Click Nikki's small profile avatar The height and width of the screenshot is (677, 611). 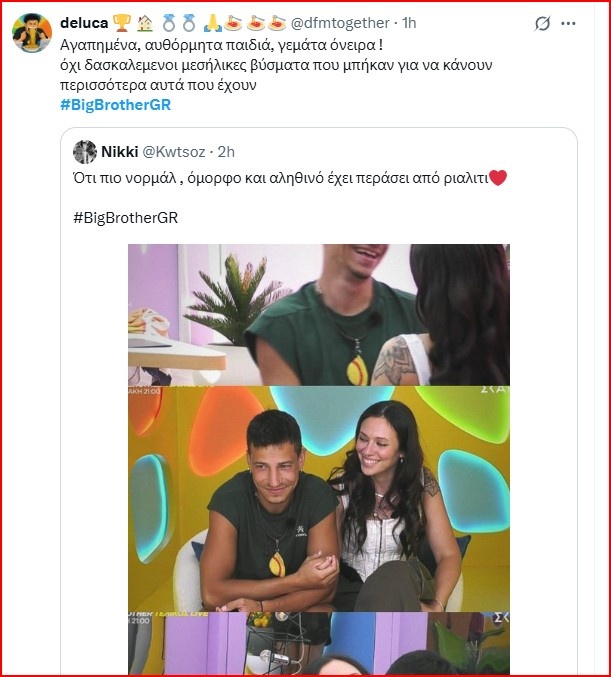(x=85, y=152)
